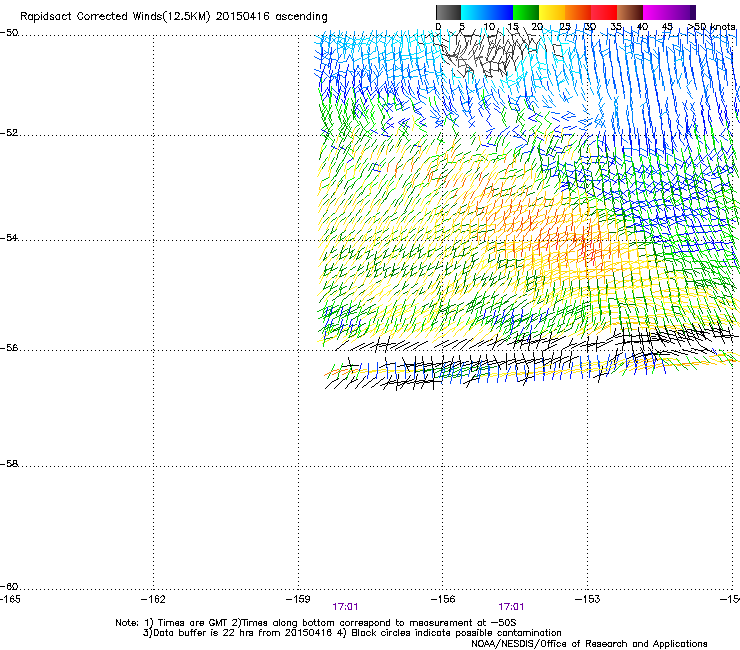This screenshot has width=740, height=650.
Task: Click the '-162' longitude axis label
Action: pos(153,599)
